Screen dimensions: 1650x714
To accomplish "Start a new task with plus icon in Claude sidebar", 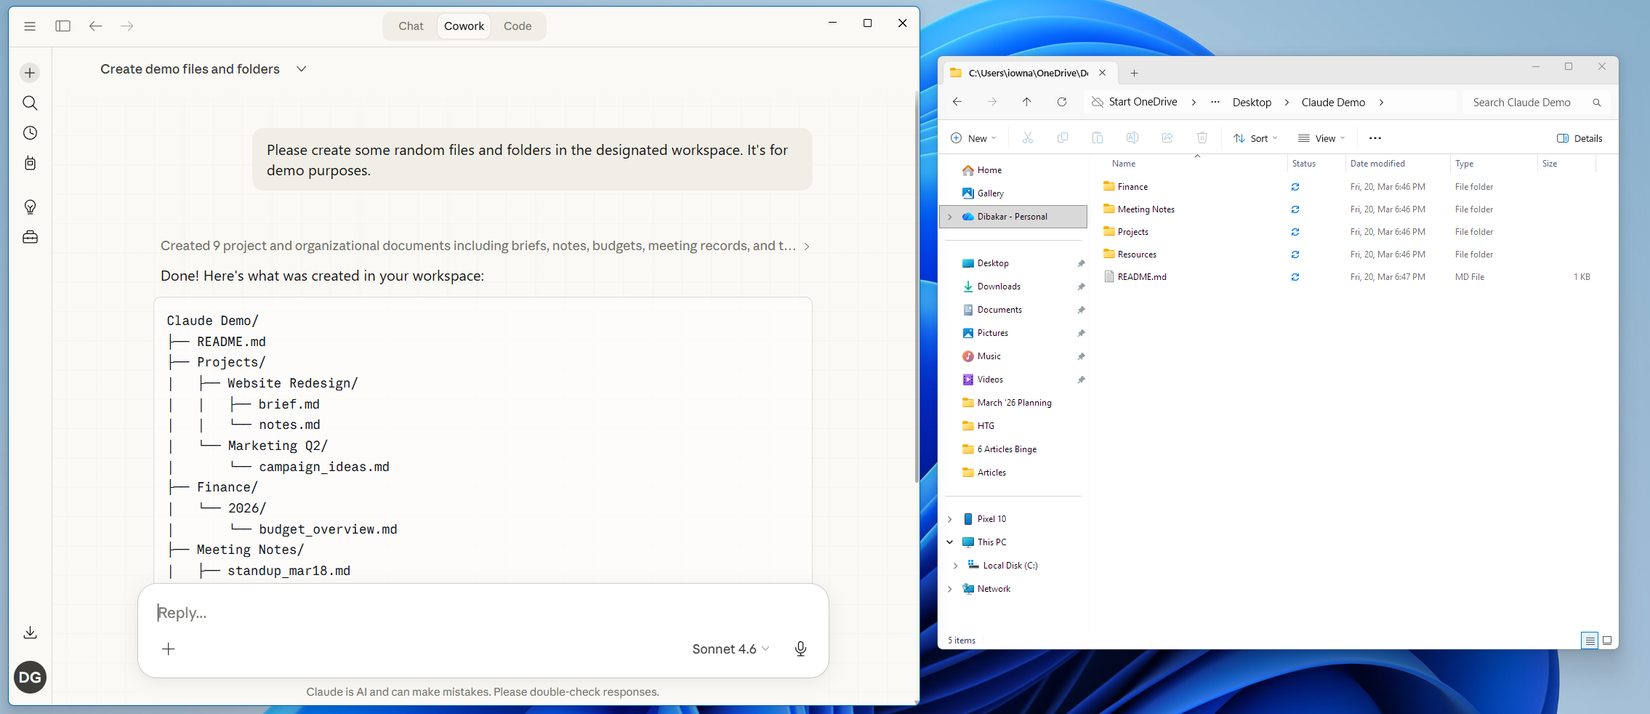I will click(30, 73).
